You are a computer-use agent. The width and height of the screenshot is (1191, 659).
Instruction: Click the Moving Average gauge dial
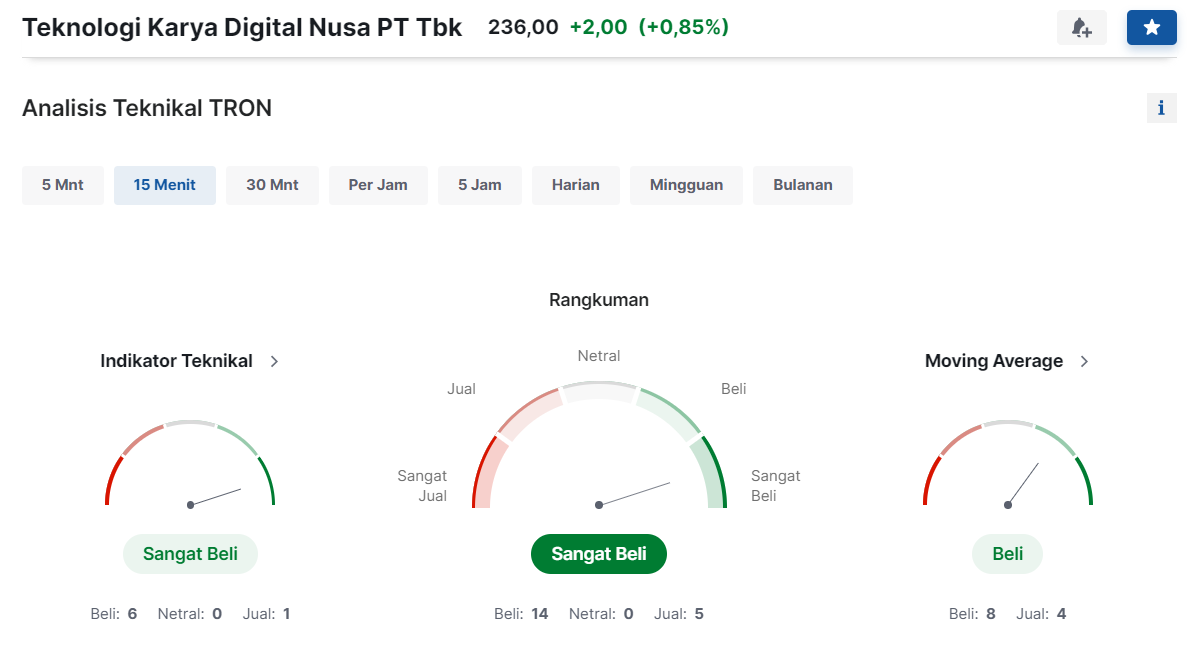[x=1007, y=470]
